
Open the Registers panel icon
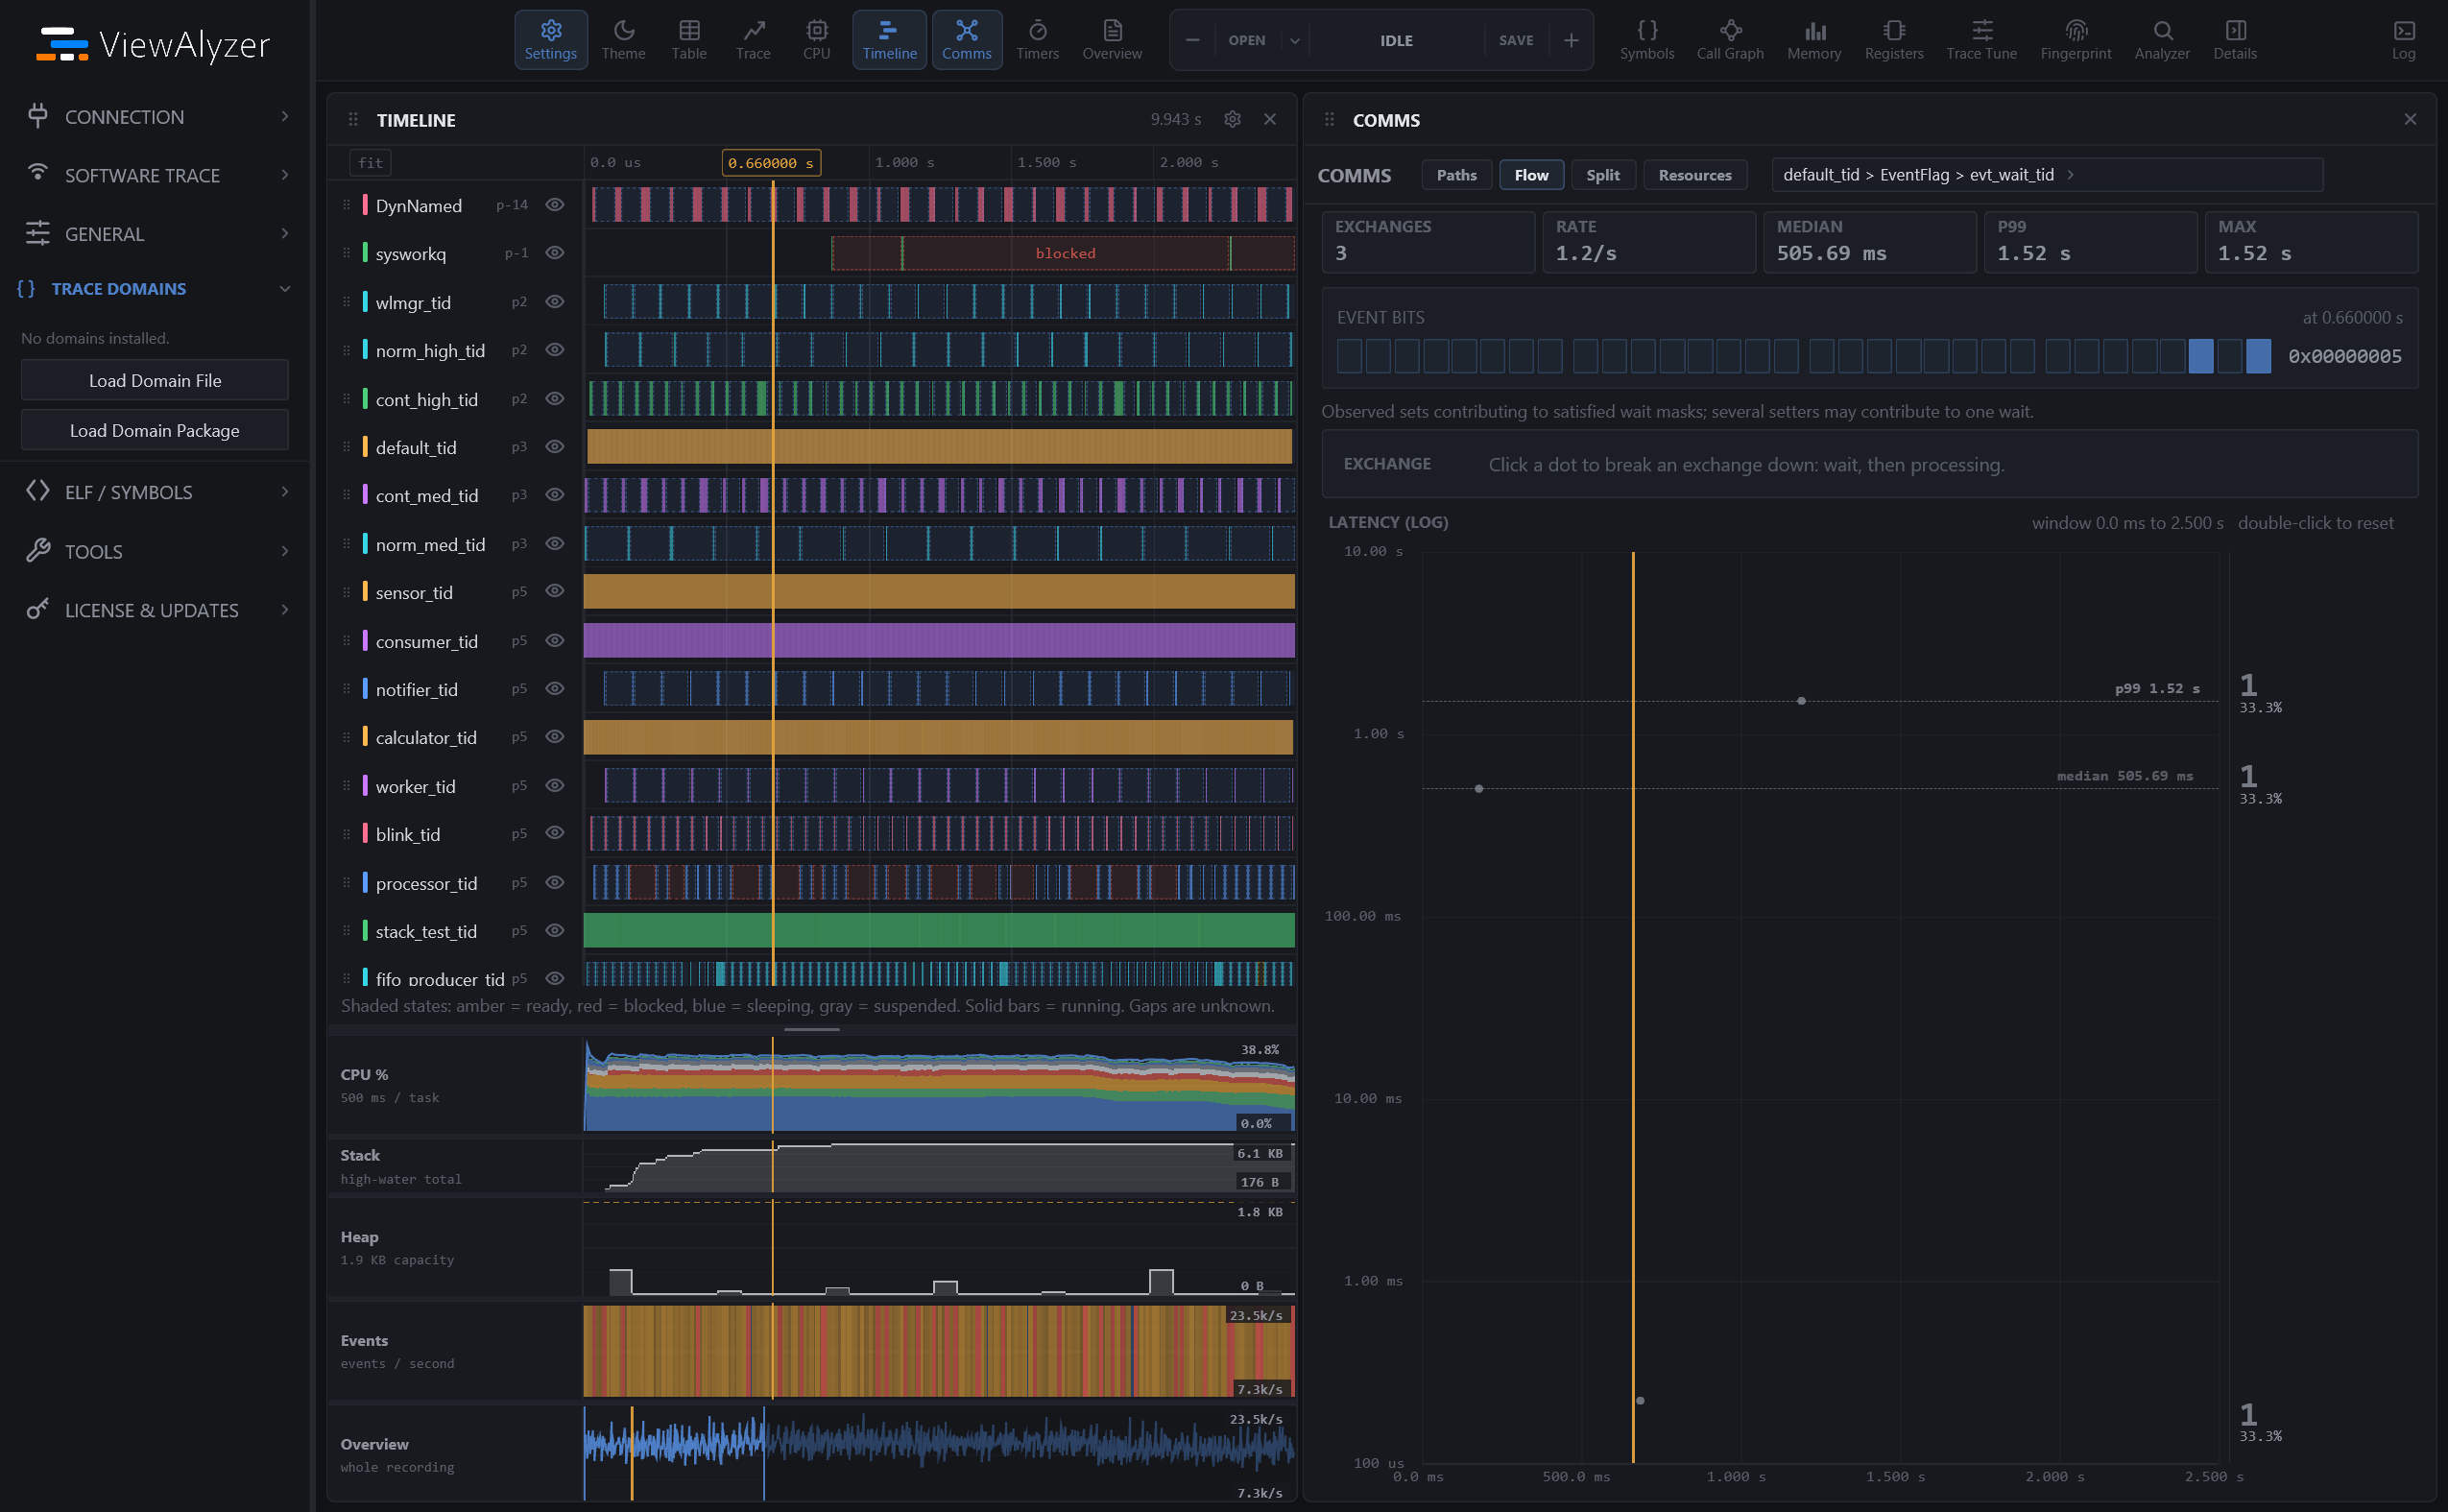pyautogui.click(x=1894, y=40)
